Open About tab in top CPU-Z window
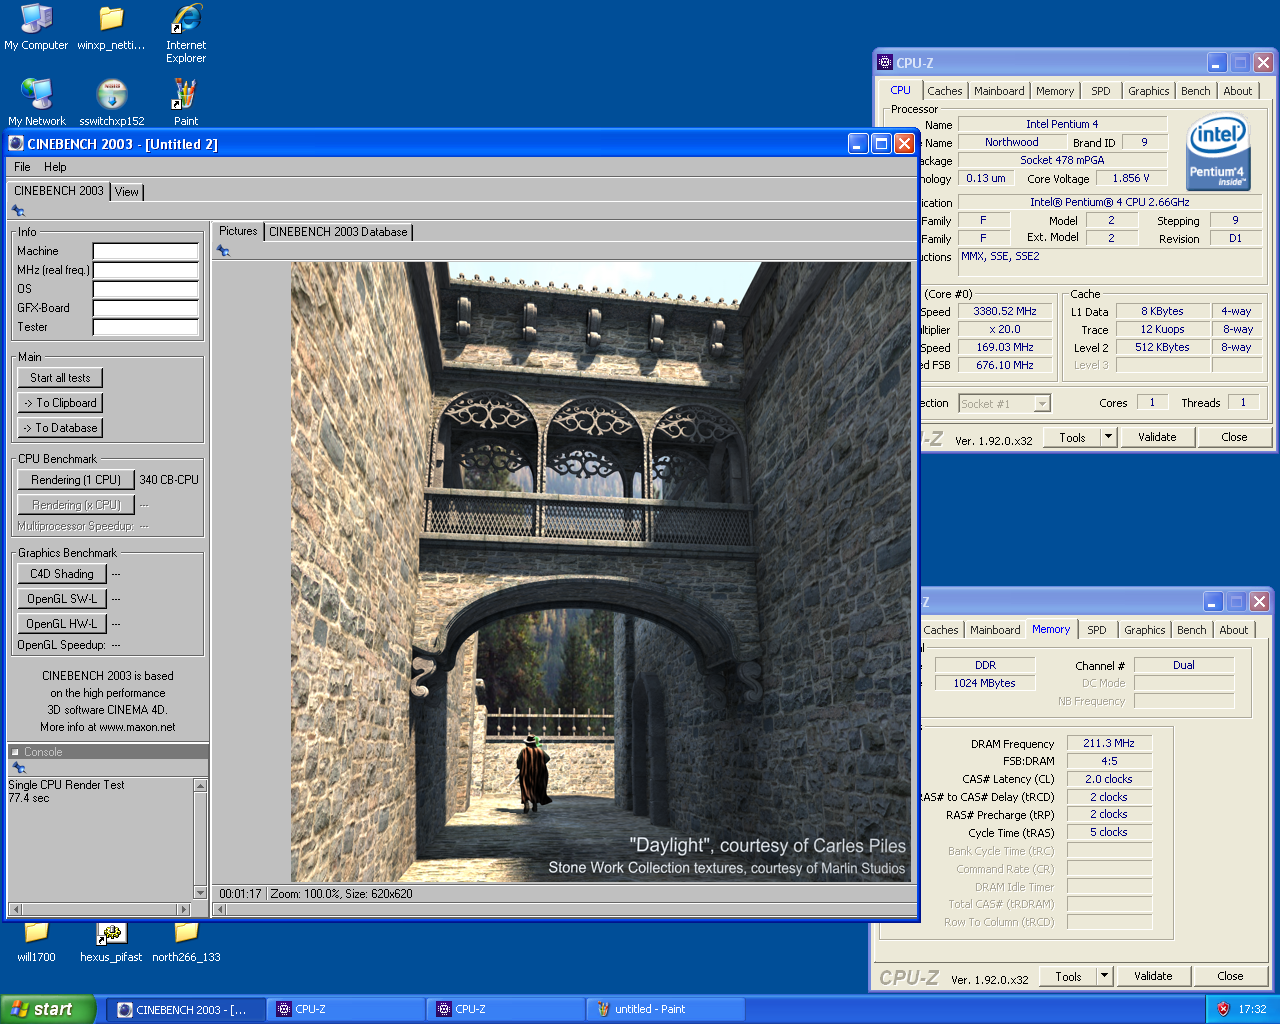1280x1024 pixels. pyautogui.click(x=1238, y=91)
